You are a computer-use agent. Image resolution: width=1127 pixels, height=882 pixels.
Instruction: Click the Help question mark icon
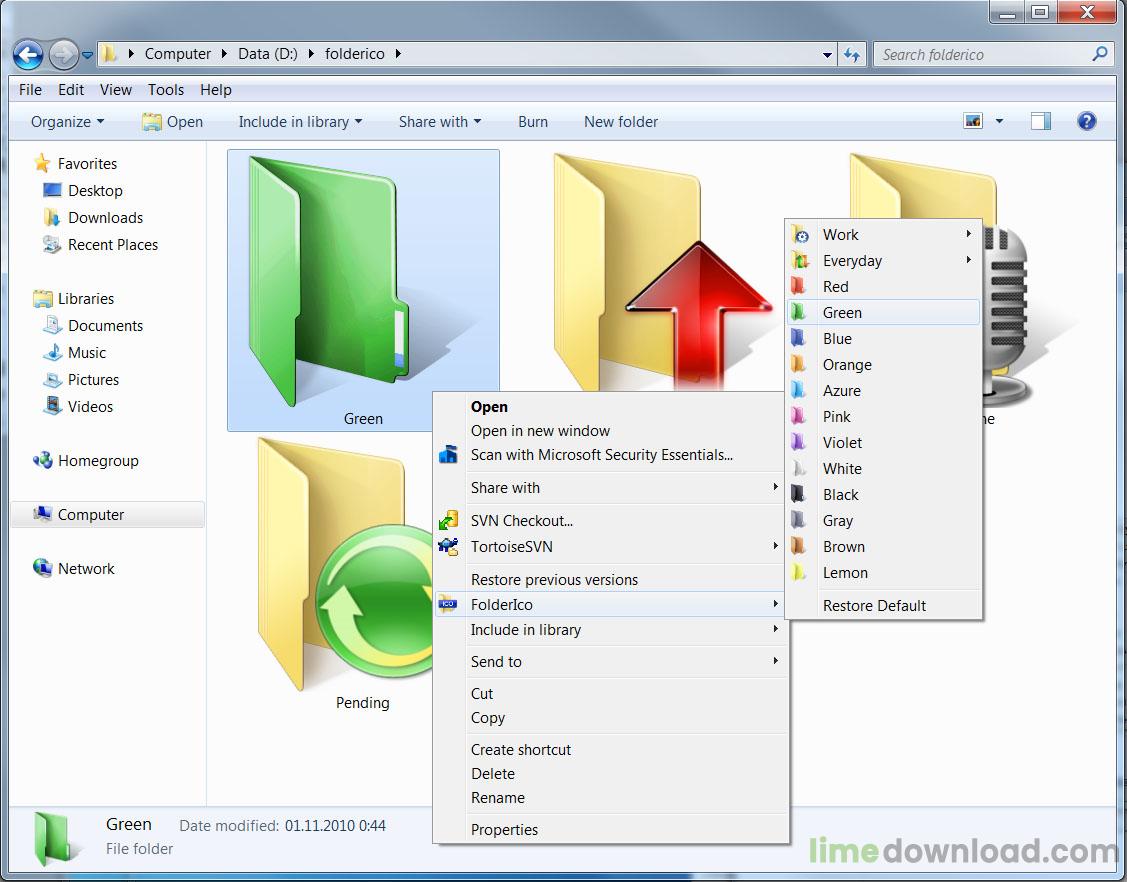tap(1086, 121)
